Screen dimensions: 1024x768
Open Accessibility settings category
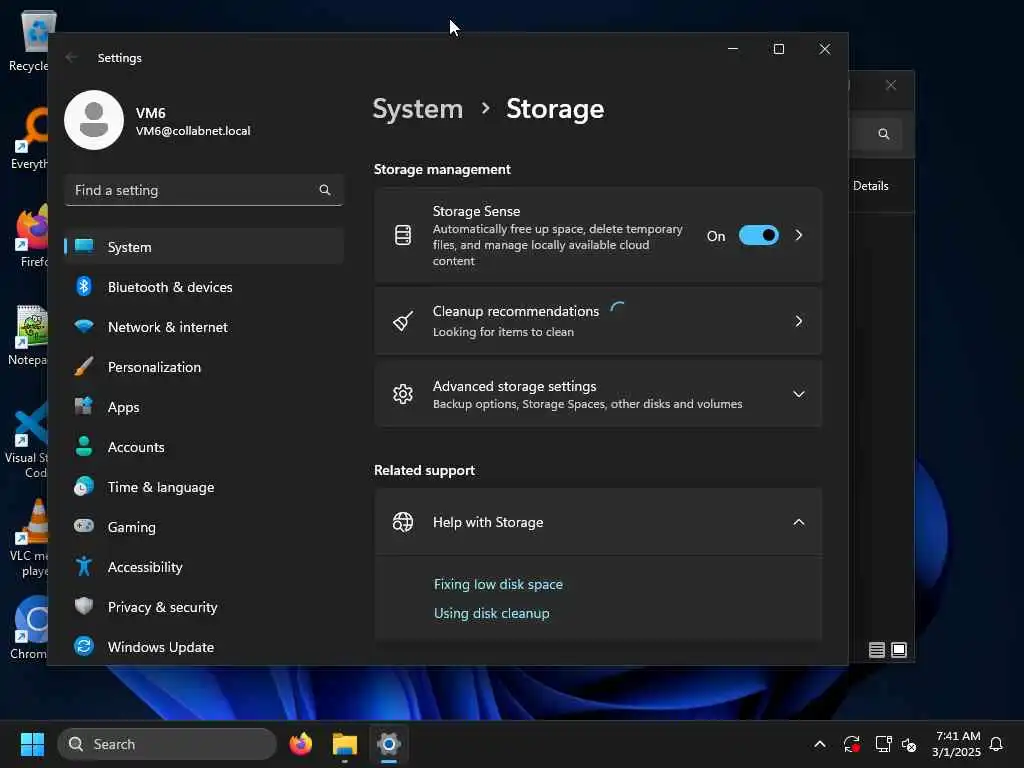(204, 567)
